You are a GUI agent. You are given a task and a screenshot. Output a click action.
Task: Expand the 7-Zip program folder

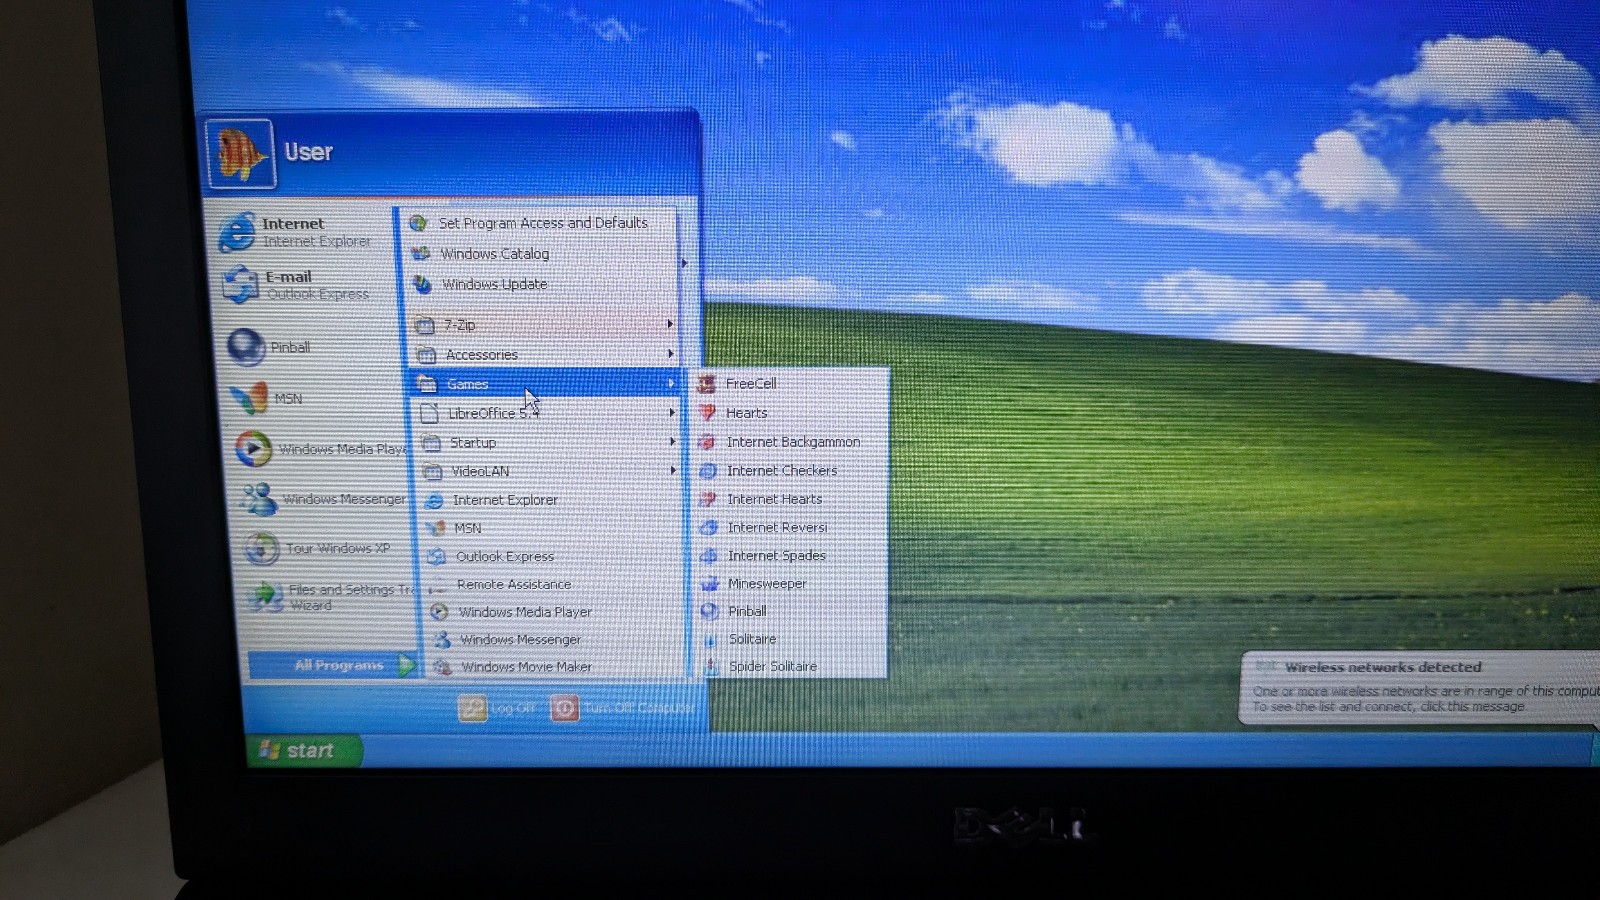(x=545, y=325)
